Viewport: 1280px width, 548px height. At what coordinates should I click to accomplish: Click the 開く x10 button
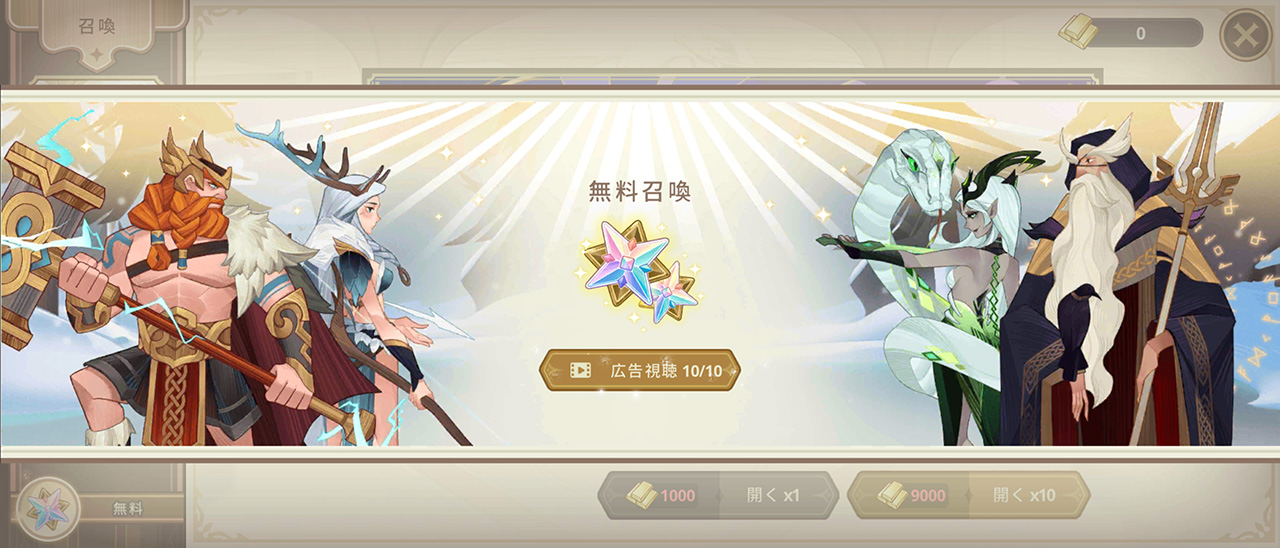point(1028,495)
